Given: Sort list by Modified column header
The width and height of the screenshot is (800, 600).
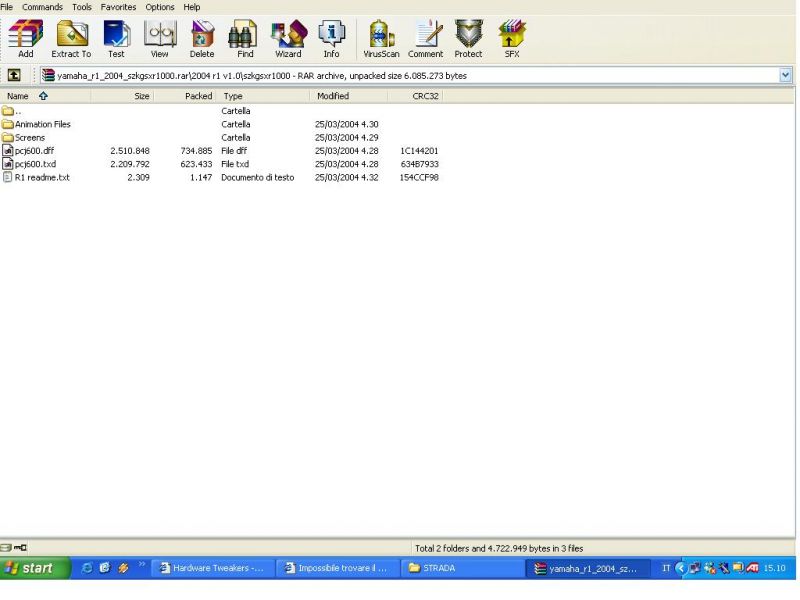Looking at the screenshot, I should [348, 96].
